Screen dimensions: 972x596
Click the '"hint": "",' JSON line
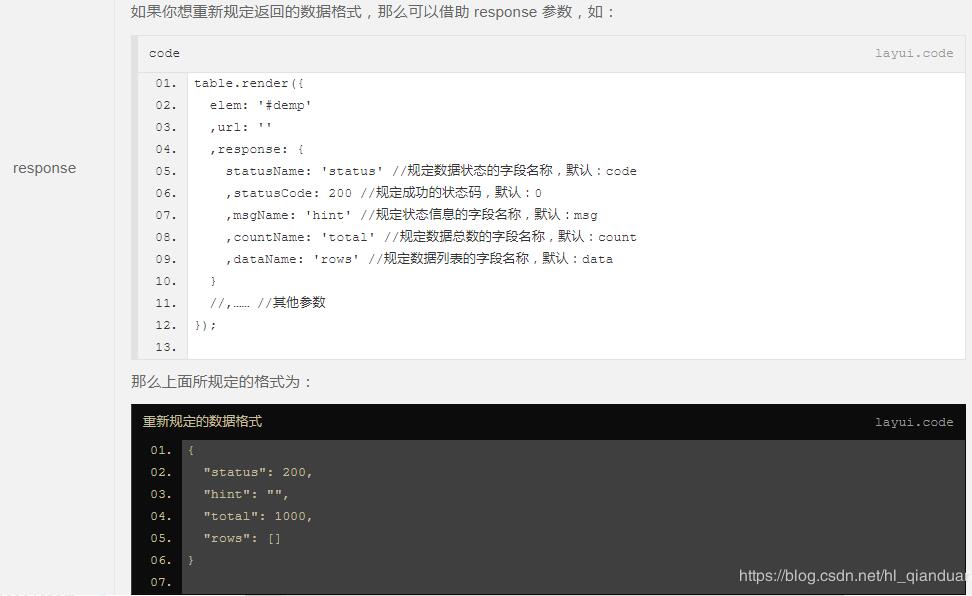pos(246,494)
